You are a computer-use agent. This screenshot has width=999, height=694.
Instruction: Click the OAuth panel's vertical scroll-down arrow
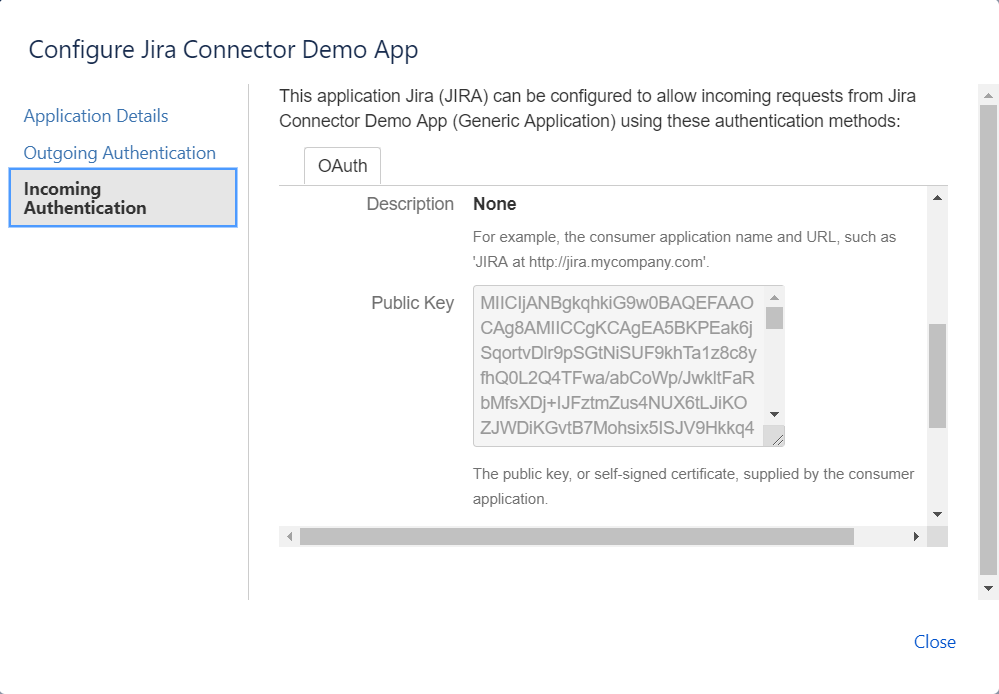937,514
